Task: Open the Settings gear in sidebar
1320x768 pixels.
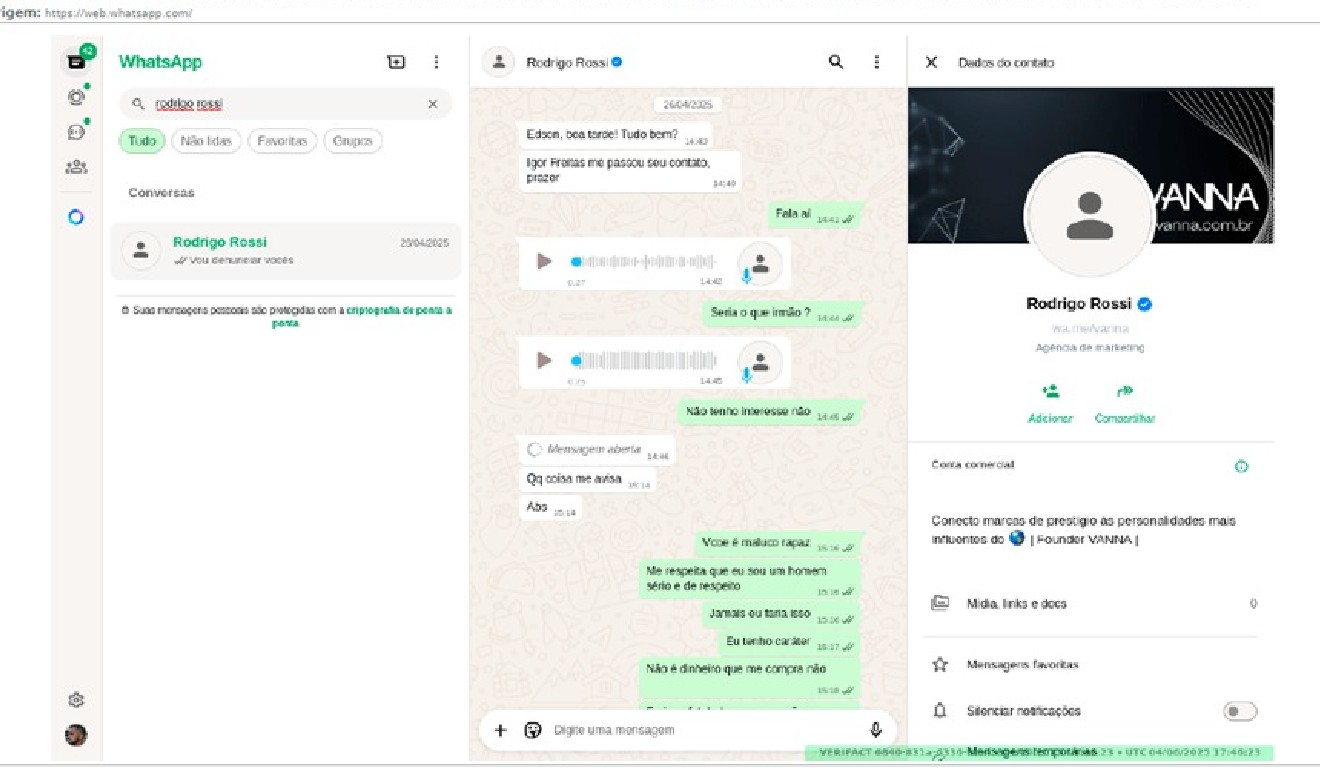Action: point(76,700)
